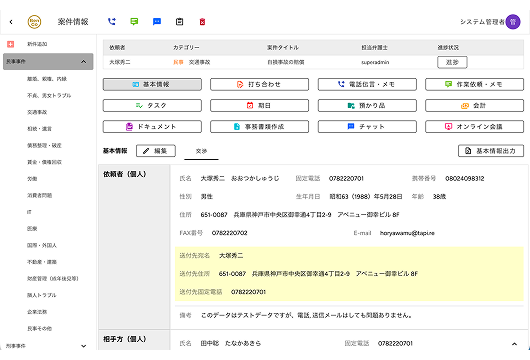The image size is (530, 360).
Task: Click client landline number 0782220701
Action: click(x=346, y=178)
